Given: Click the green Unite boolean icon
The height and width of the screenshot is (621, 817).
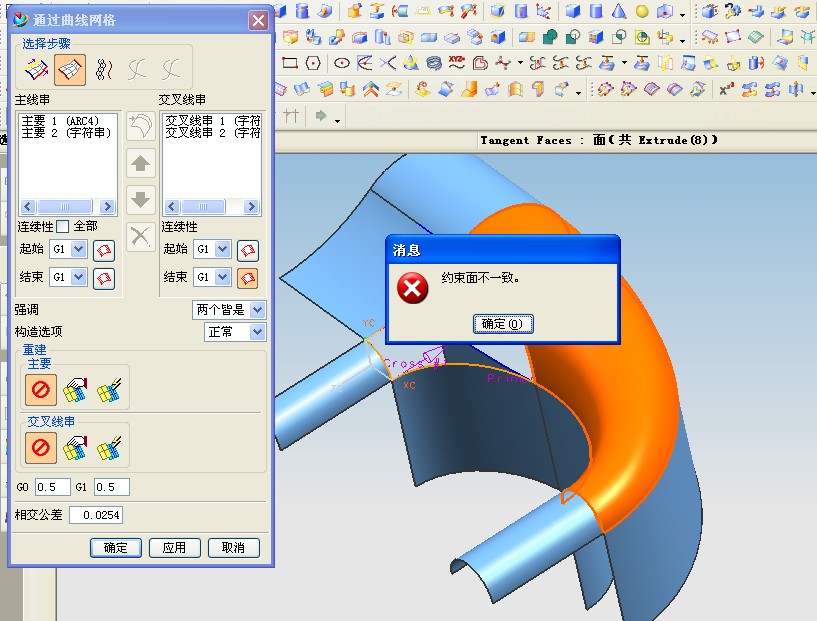Looking at the screenshot, I should [550, 37].
